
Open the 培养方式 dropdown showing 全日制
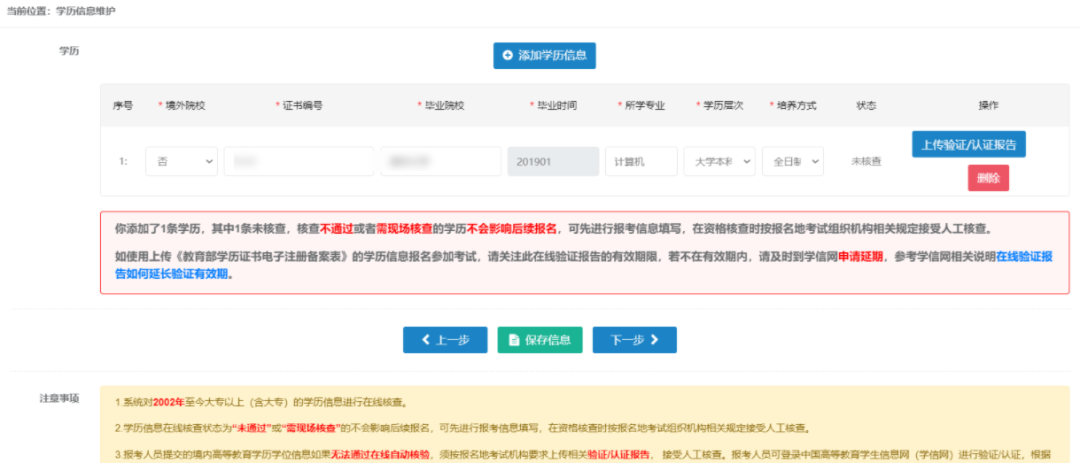(792, 161)
